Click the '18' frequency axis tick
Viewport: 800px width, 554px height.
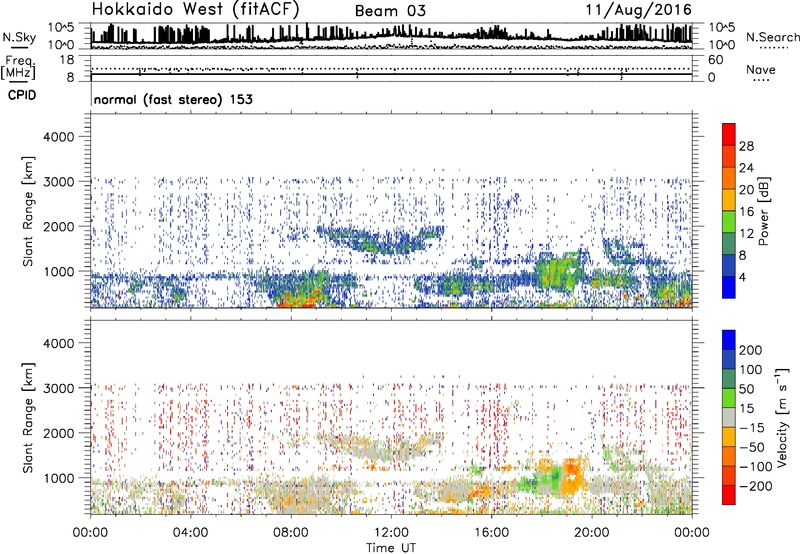point(67,60)
